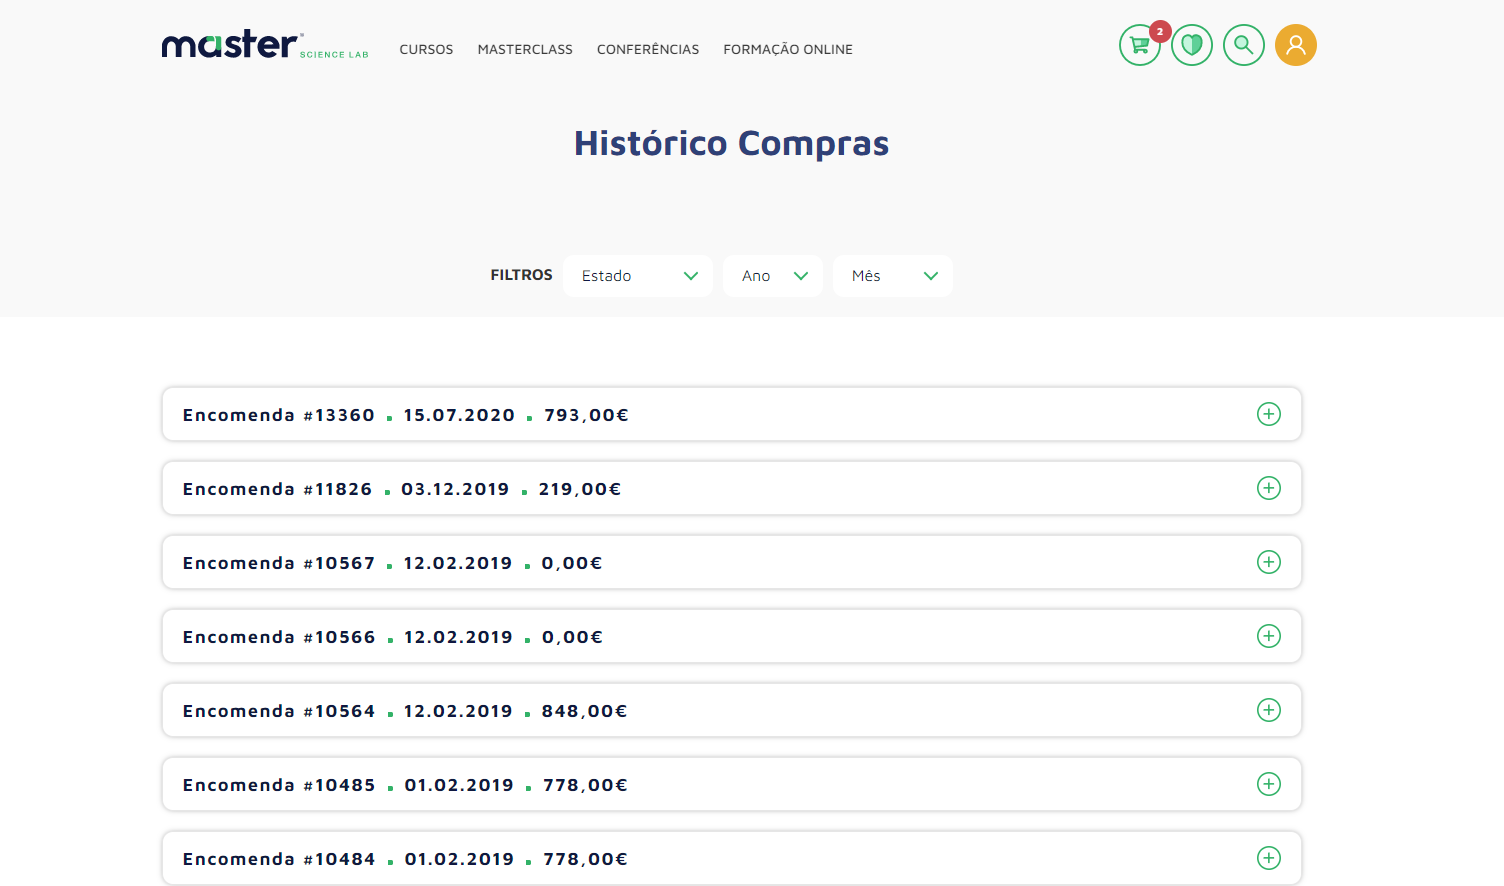1504x886 pixels.
Task: Open the Mês filter dropdown
Action: 893,276
